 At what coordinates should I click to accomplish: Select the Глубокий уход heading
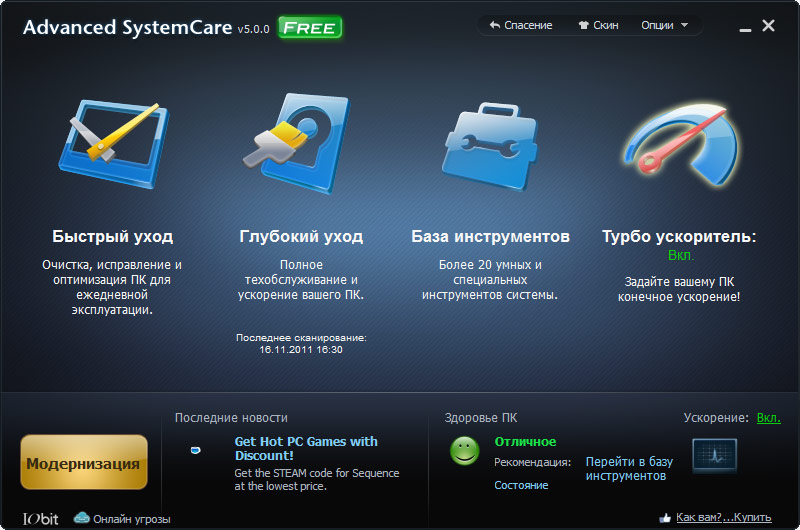tap(301, 236)
